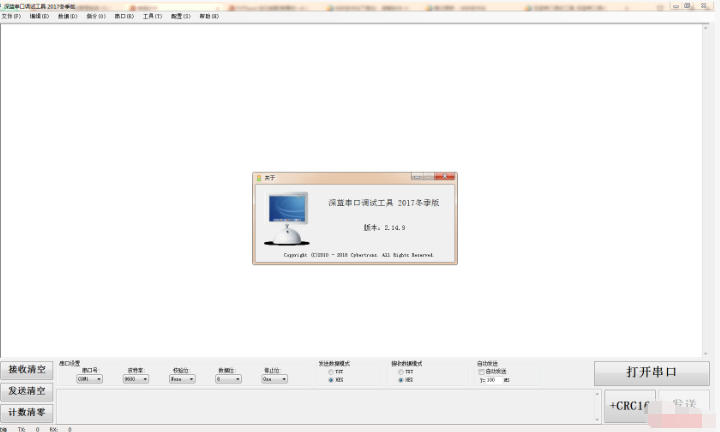Click the 深蓝串口调试工具 2017冬季版 title text
The height and width of the screenshot is (432, 720).
point(383,202)
